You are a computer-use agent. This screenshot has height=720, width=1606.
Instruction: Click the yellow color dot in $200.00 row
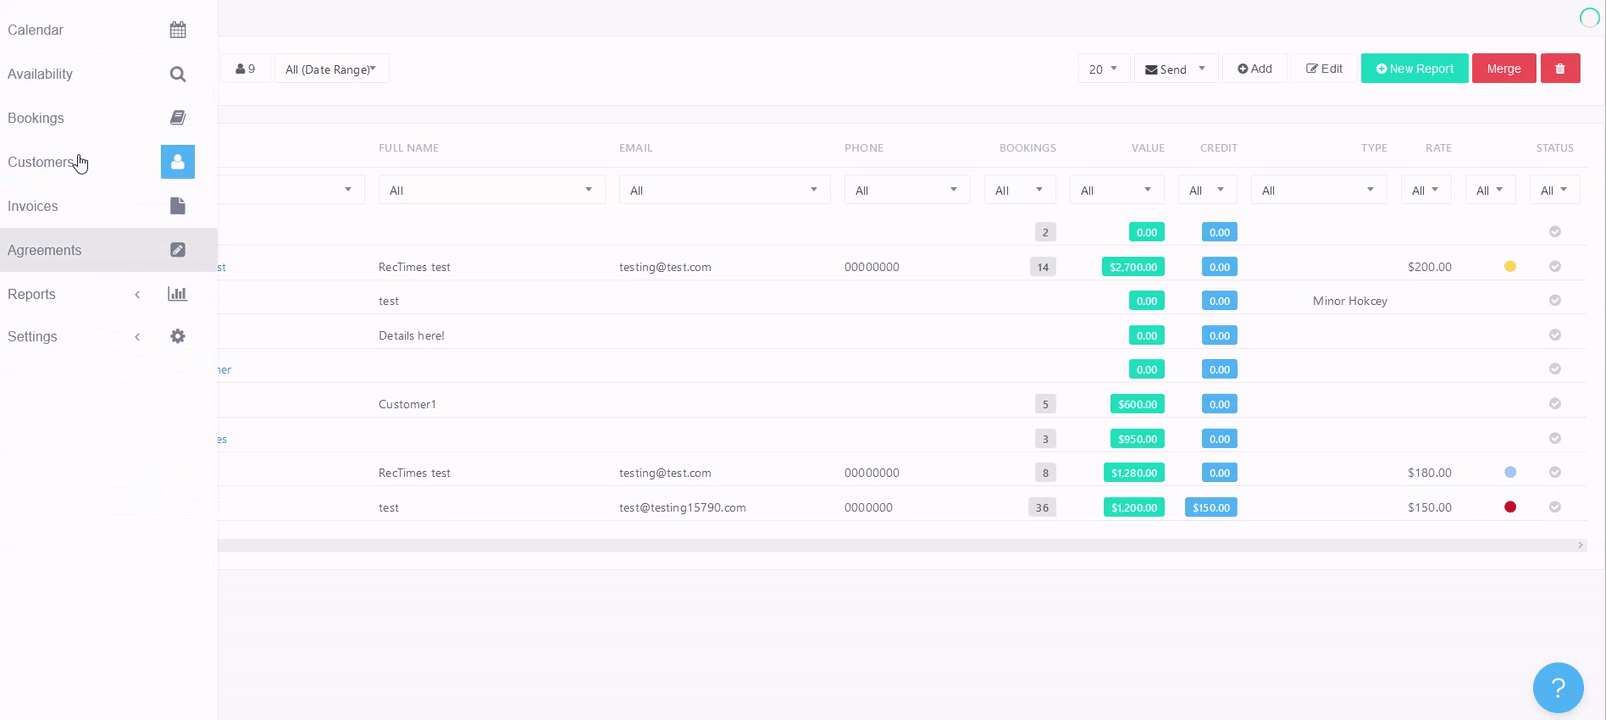[1510, 267]
